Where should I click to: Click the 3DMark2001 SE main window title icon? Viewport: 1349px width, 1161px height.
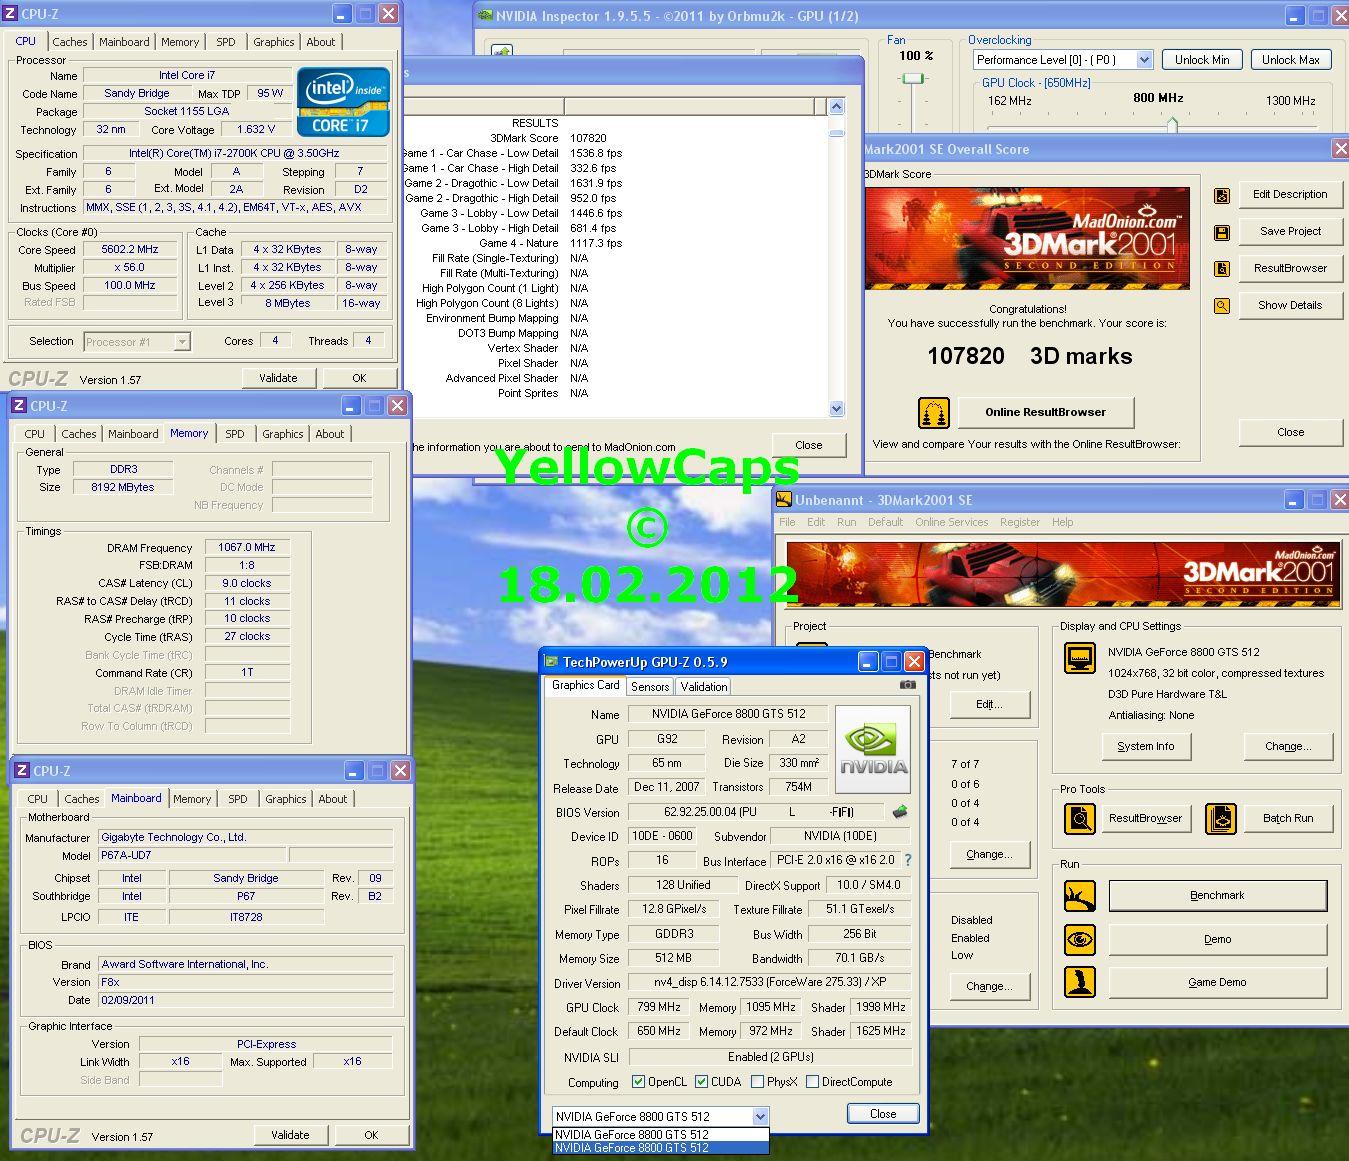[785, 500]
